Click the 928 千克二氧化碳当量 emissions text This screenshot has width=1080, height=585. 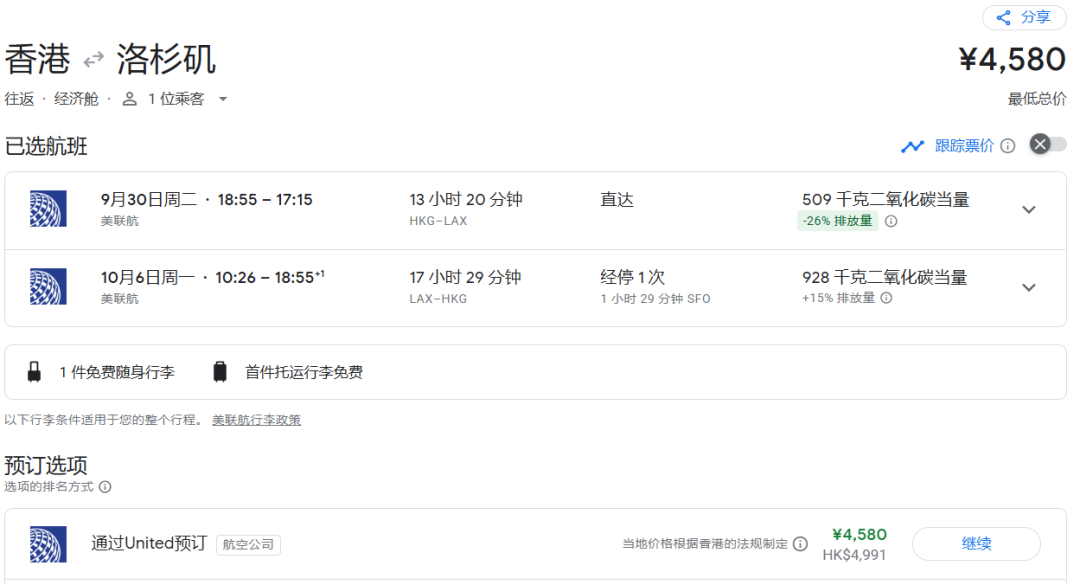pyautogui.click(x=884, y=277)
